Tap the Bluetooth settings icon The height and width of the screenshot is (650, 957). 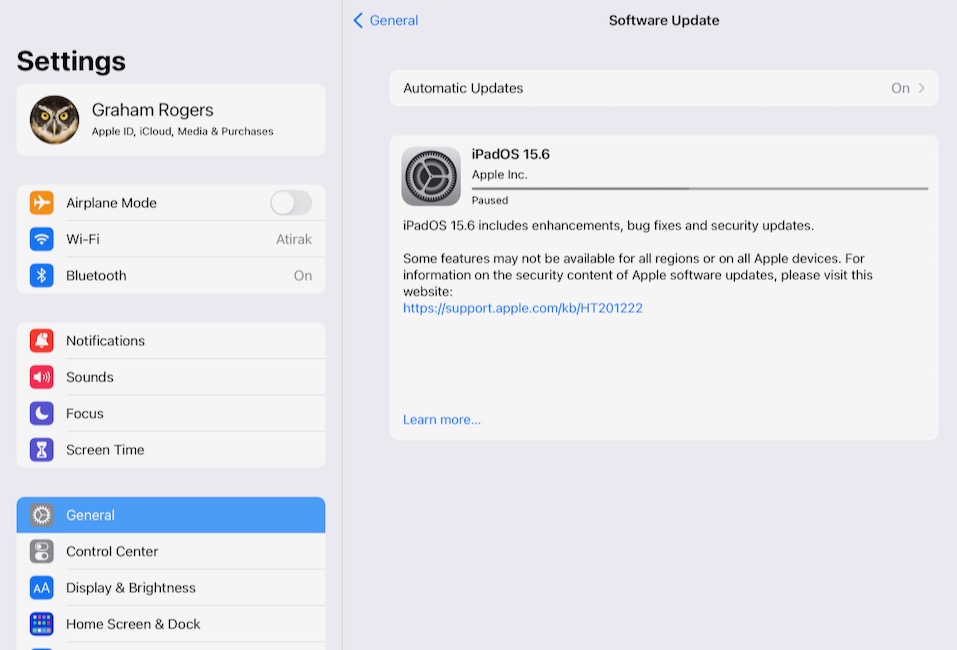[42, 276]
